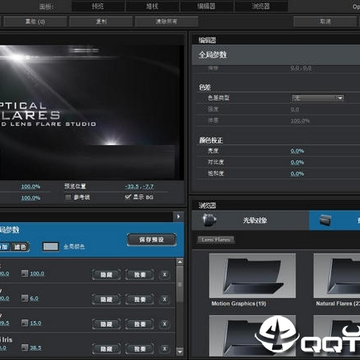360x360 pixels.
Task: Expand the stack panel arrow above 保存预设
Action: [x=178, y=217]
